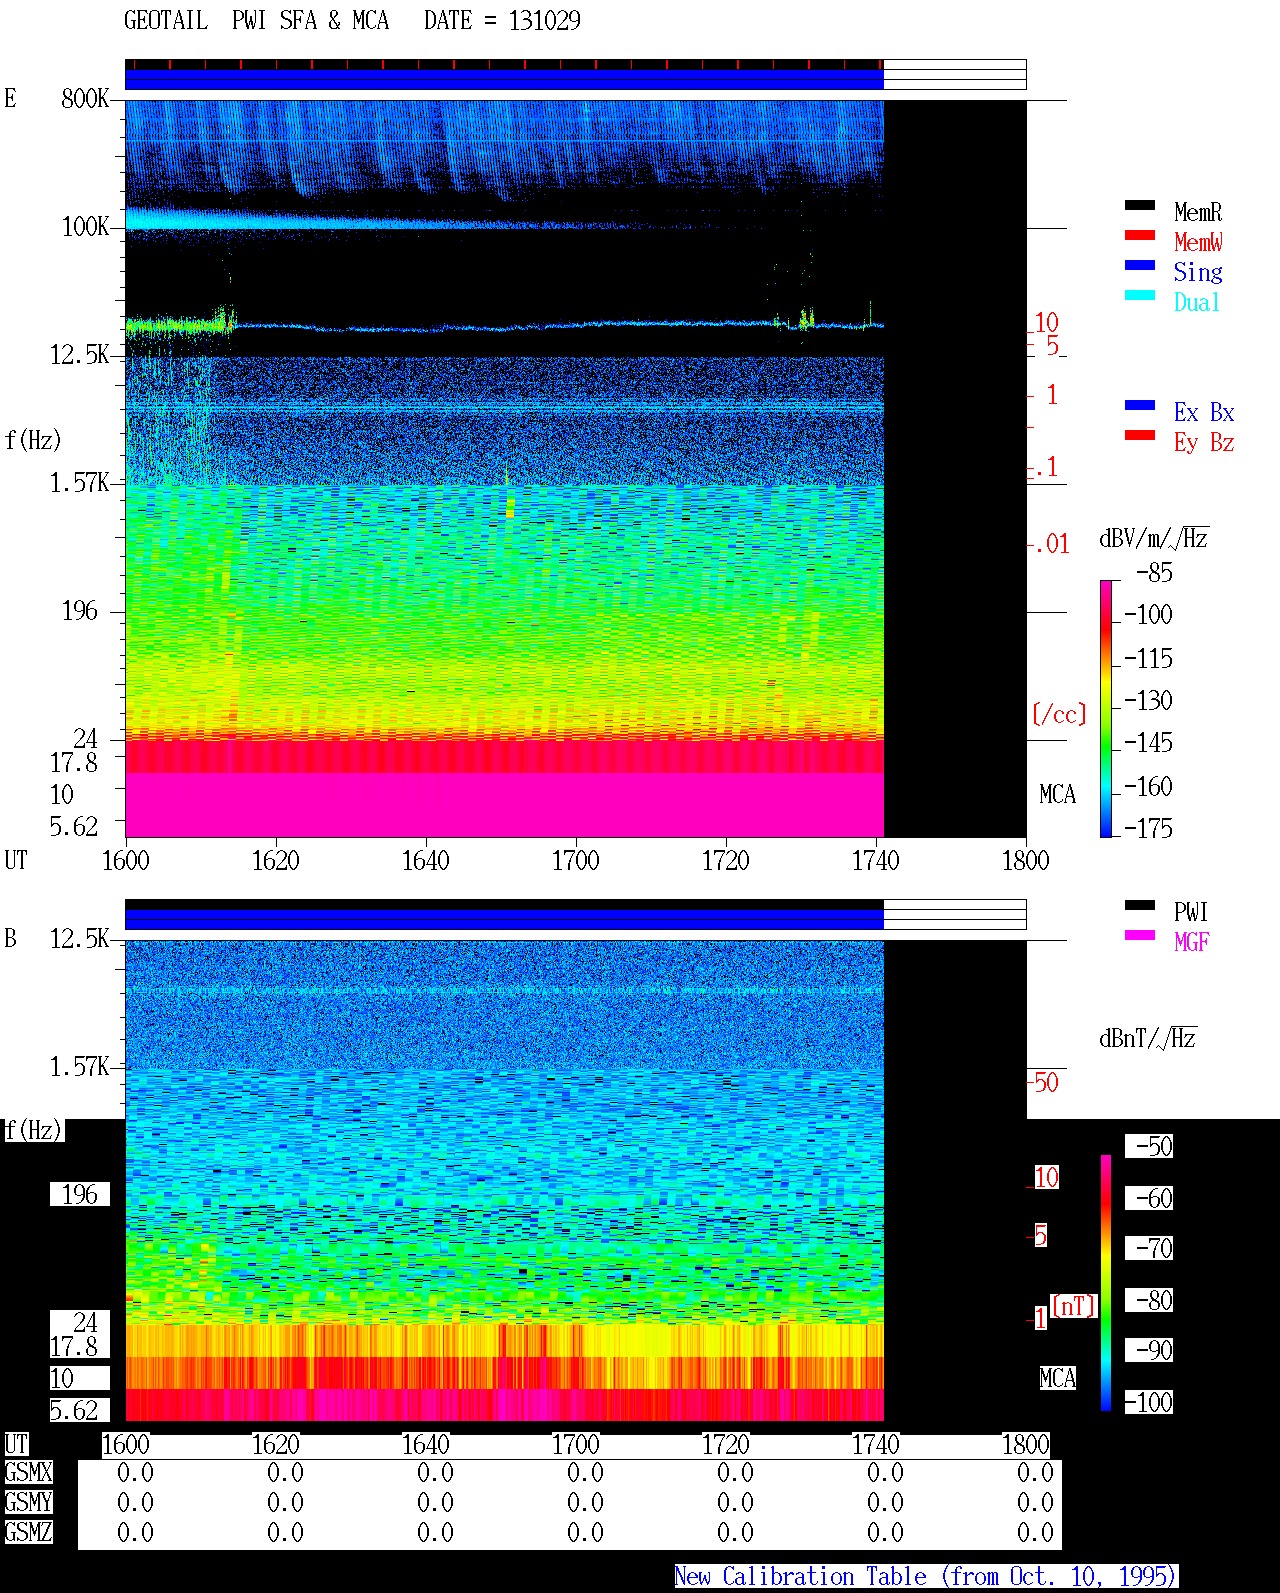Click the dBnT/√Hz unit label

click(x=1148, y=1038)
